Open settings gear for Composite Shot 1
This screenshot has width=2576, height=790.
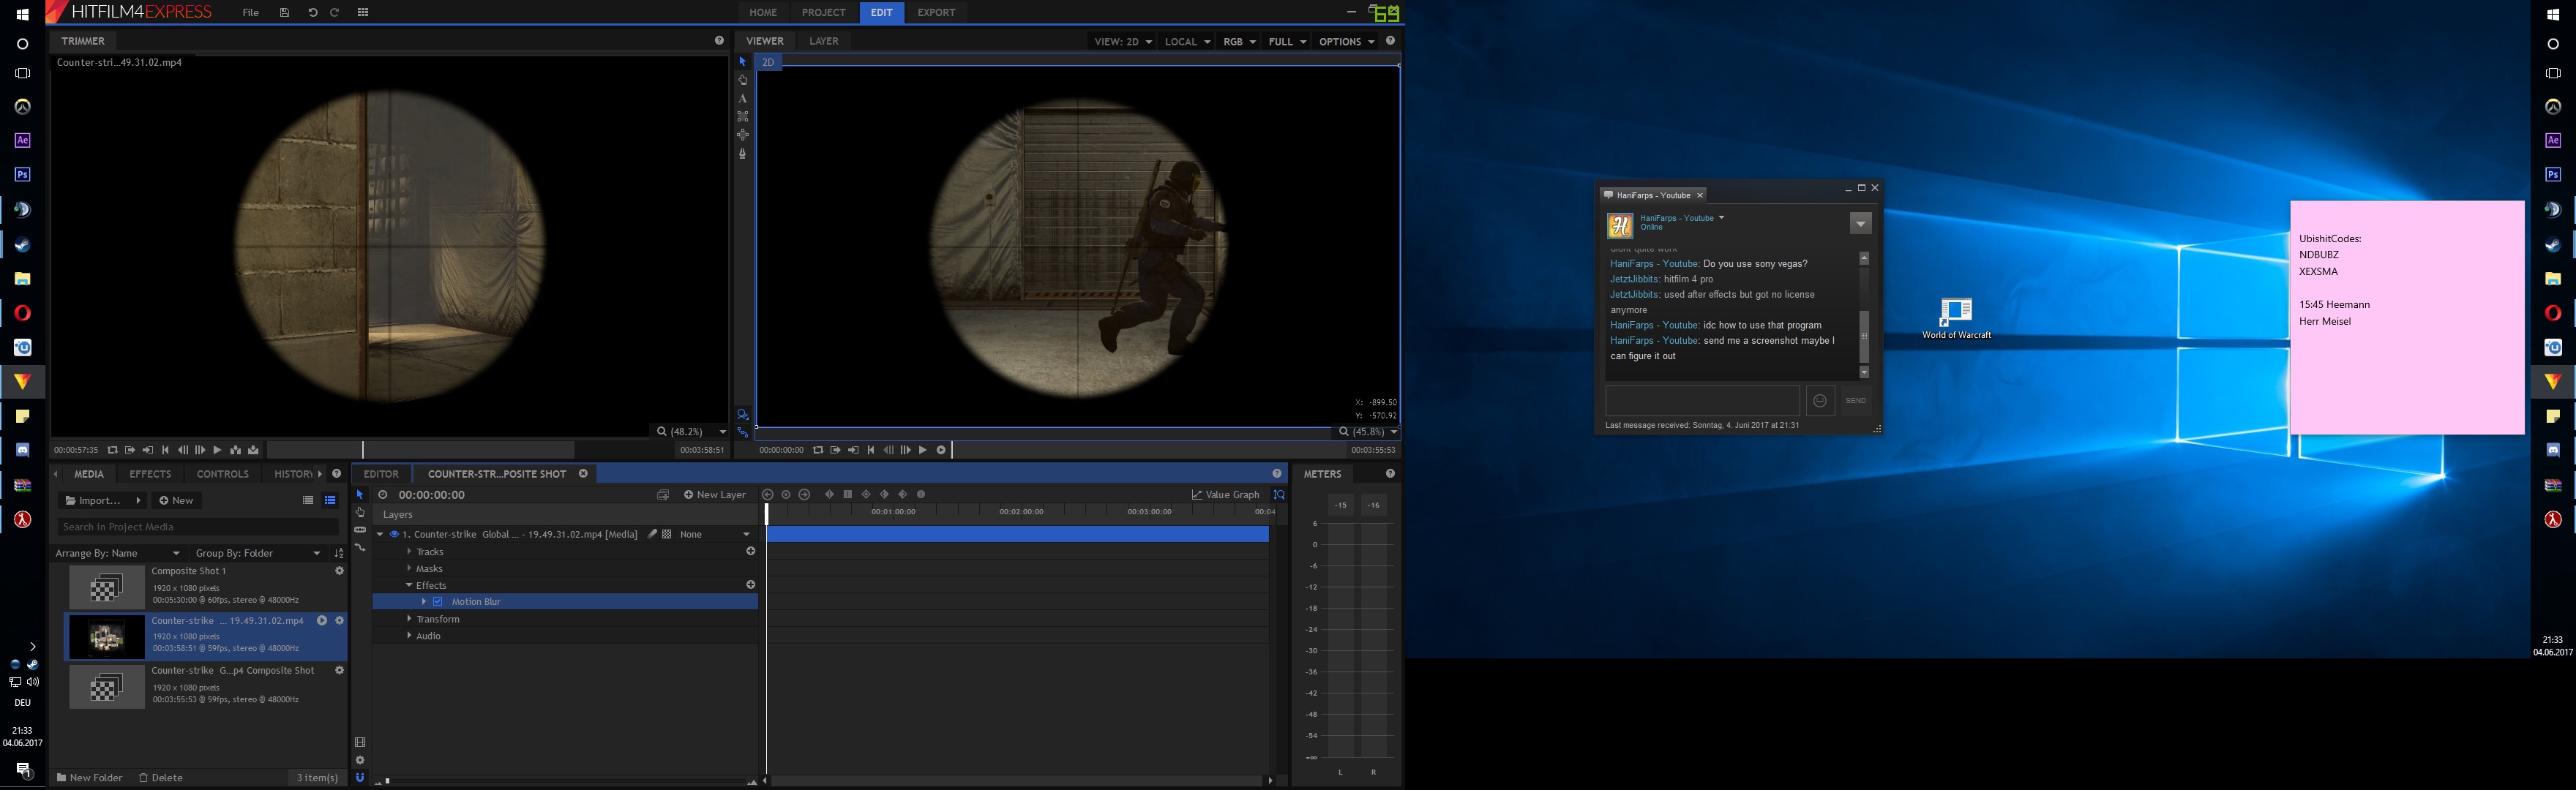point(339,571)
